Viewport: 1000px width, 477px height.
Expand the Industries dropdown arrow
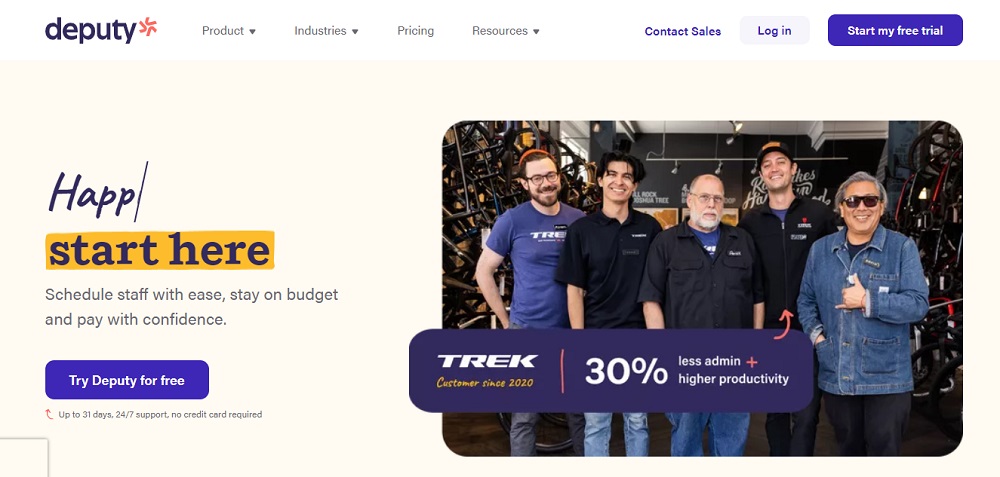pos(355,31)
